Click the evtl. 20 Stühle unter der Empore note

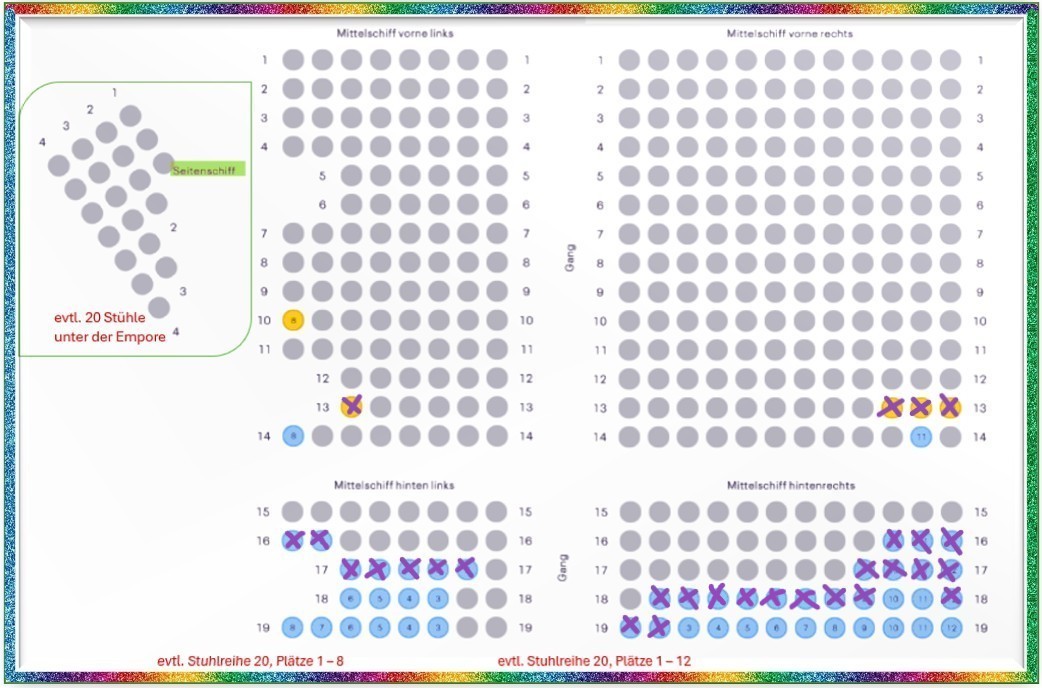point(108,325)
